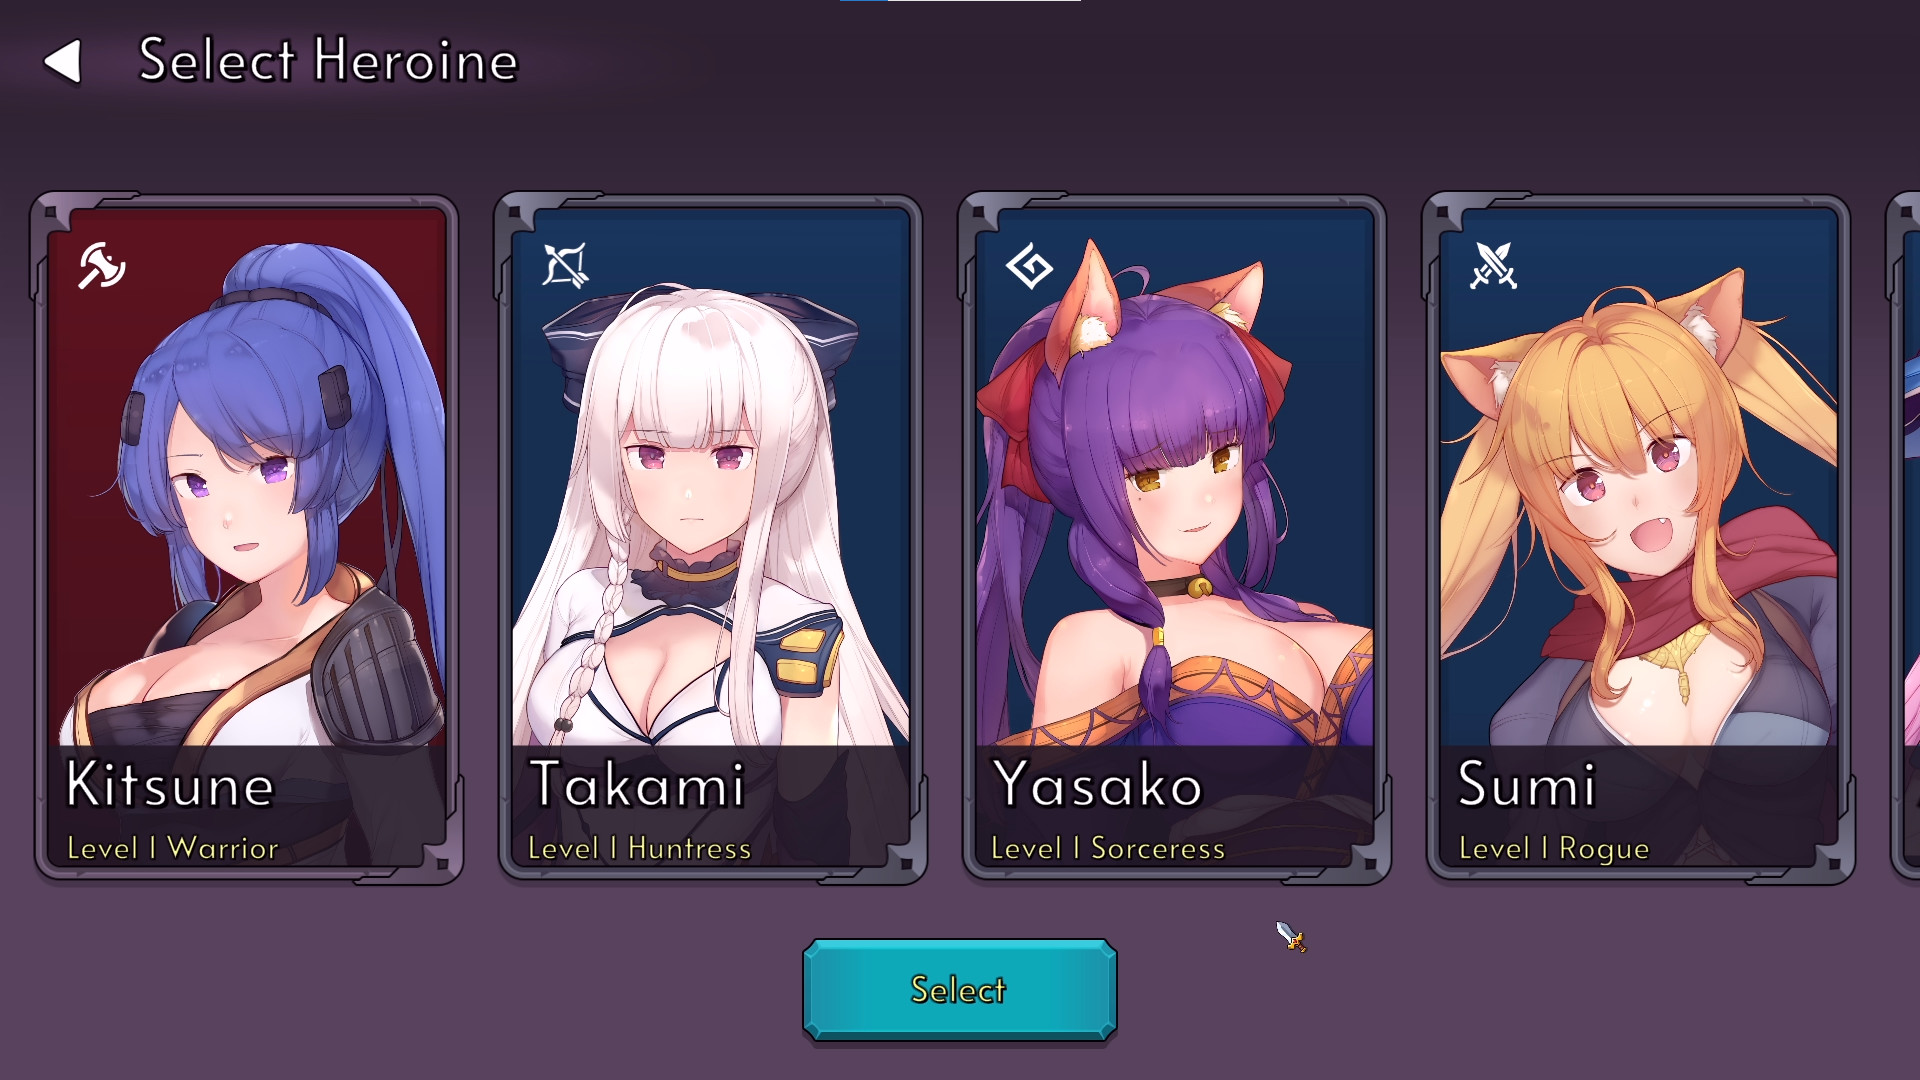
Task: Click the Sumi name label
Action: click(1526, 784)
